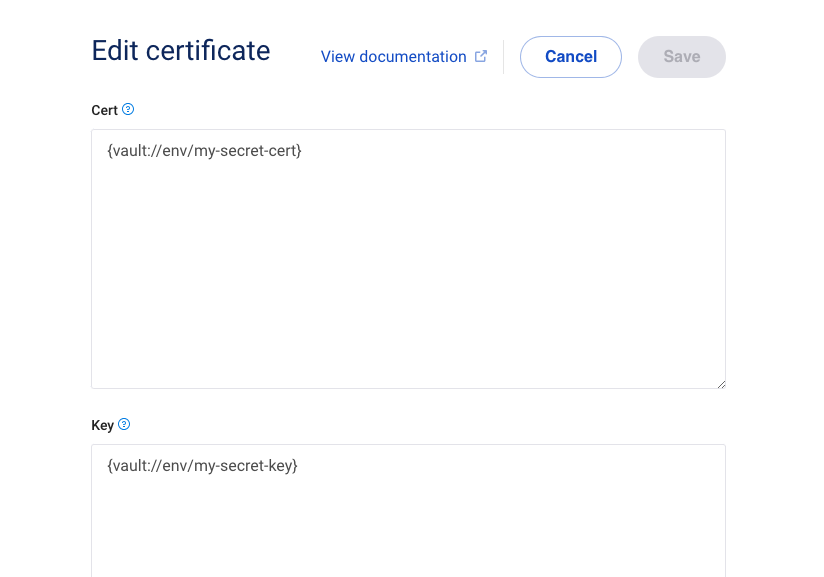
Task: Place cursor after the my-secret-cert text
Action: click(x=303, y=151)
